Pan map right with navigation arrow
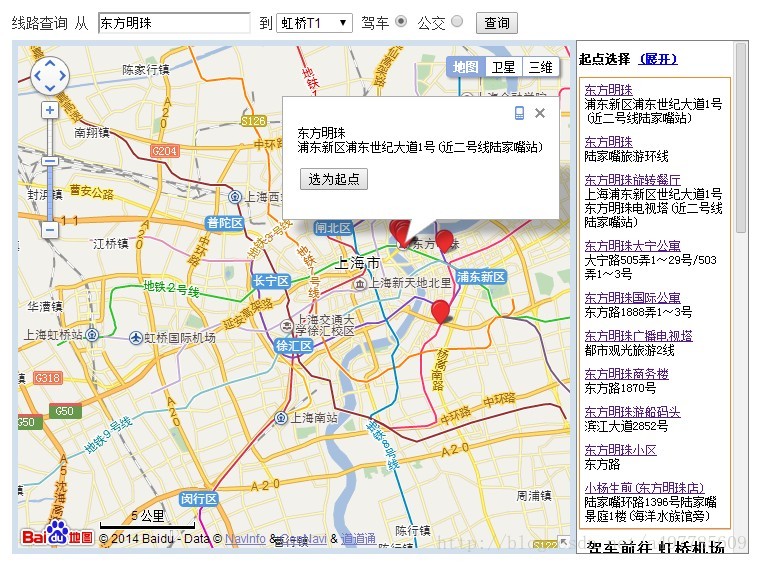The height and width of the screenshot is (563, 758). point(62,76)
